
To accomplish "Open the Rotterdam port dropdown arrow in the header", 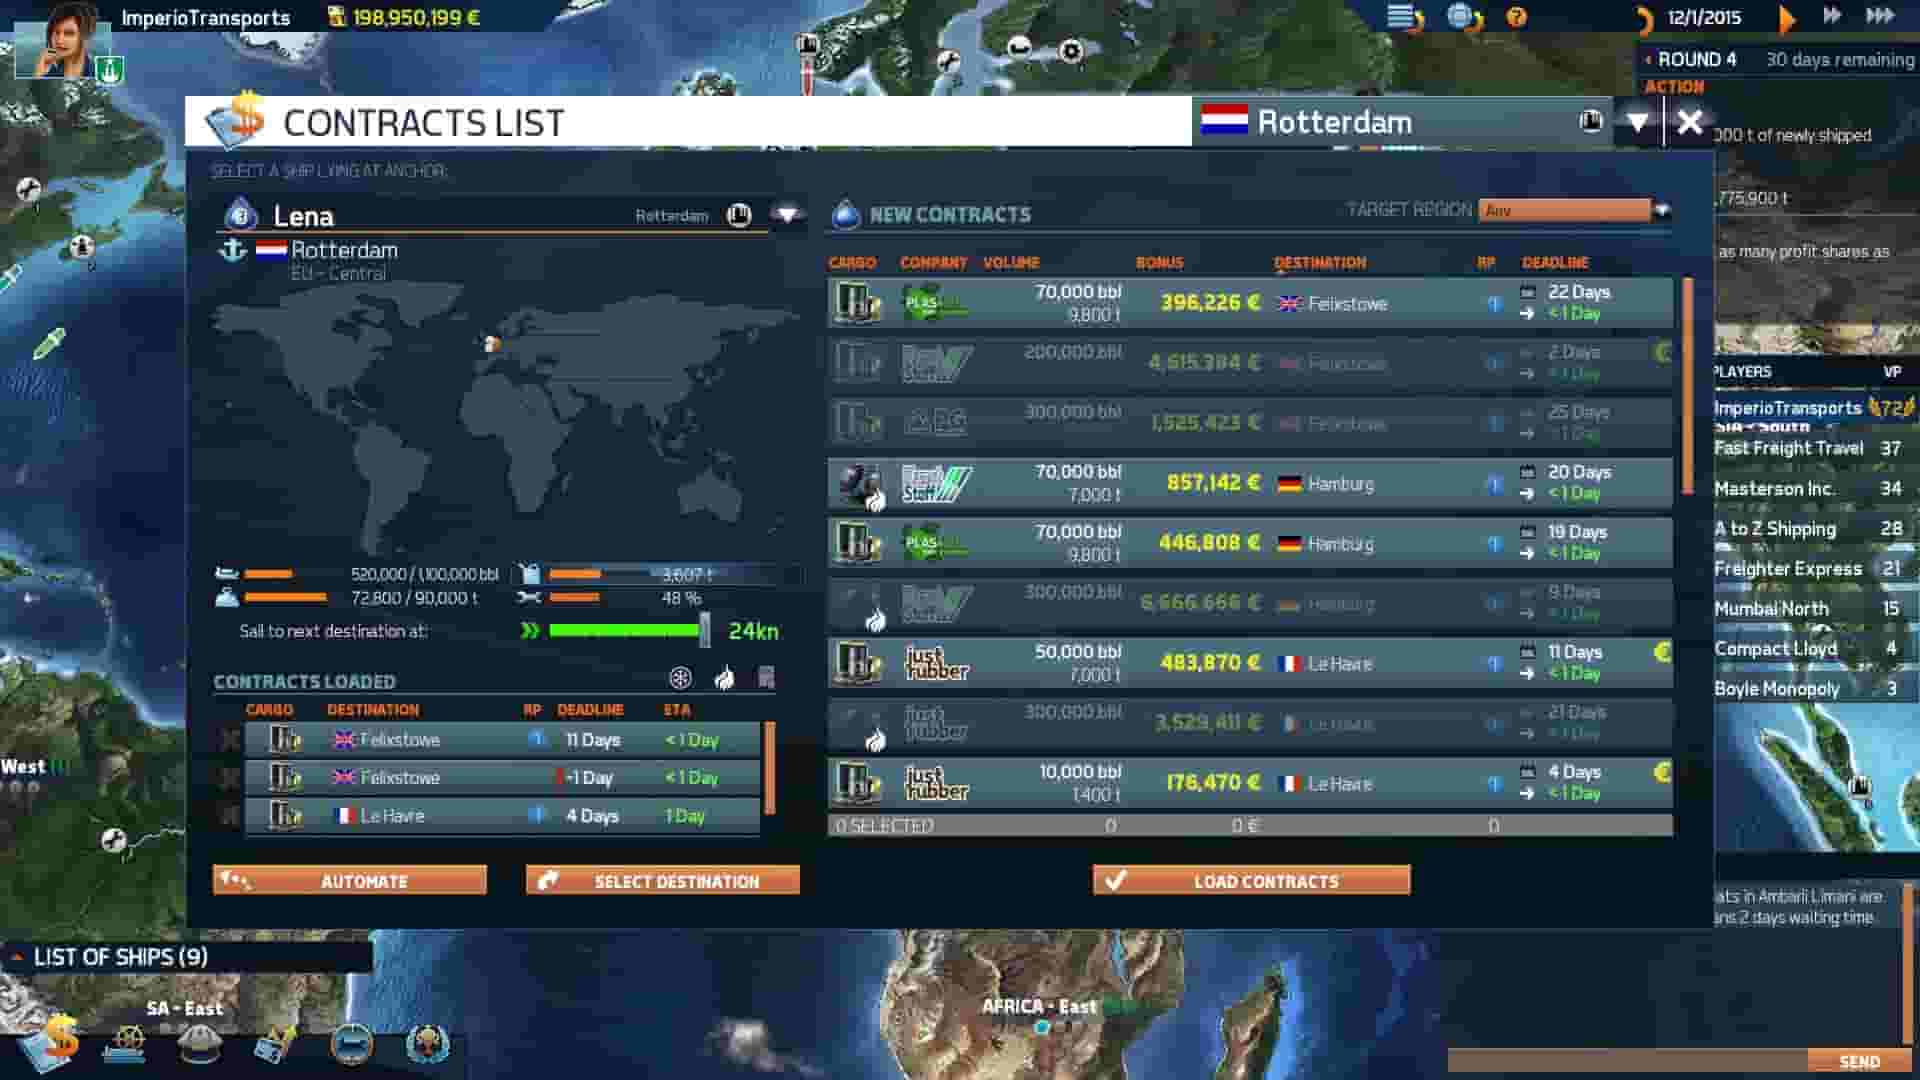I will tap(1637, 122).
